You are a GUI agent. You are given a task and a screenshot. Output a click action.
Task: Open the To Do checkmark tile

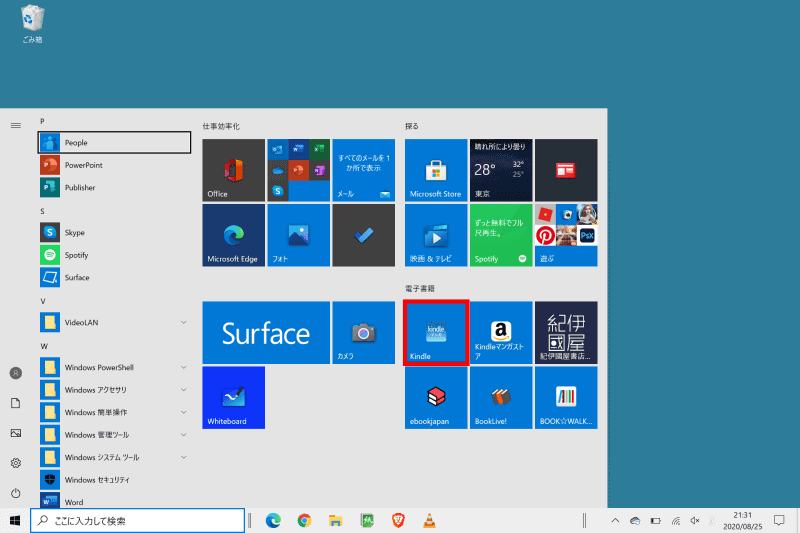363,235
